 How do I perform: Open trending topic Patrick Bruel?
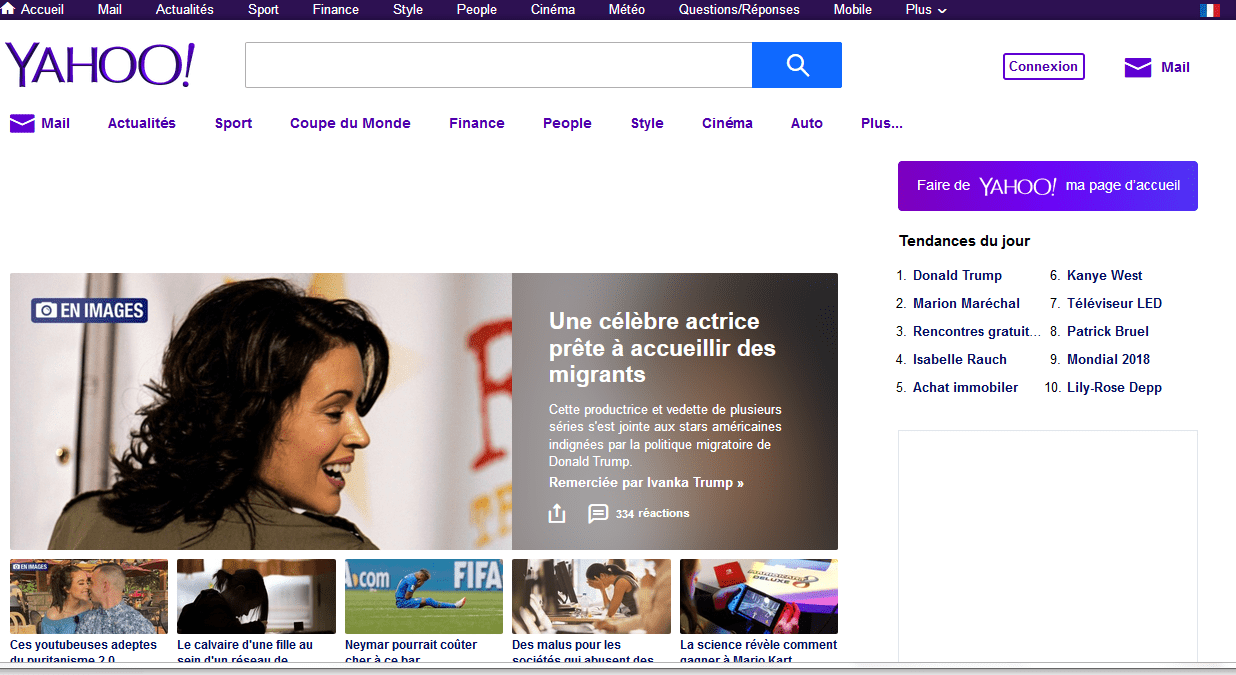click(x=1108, y=331)
